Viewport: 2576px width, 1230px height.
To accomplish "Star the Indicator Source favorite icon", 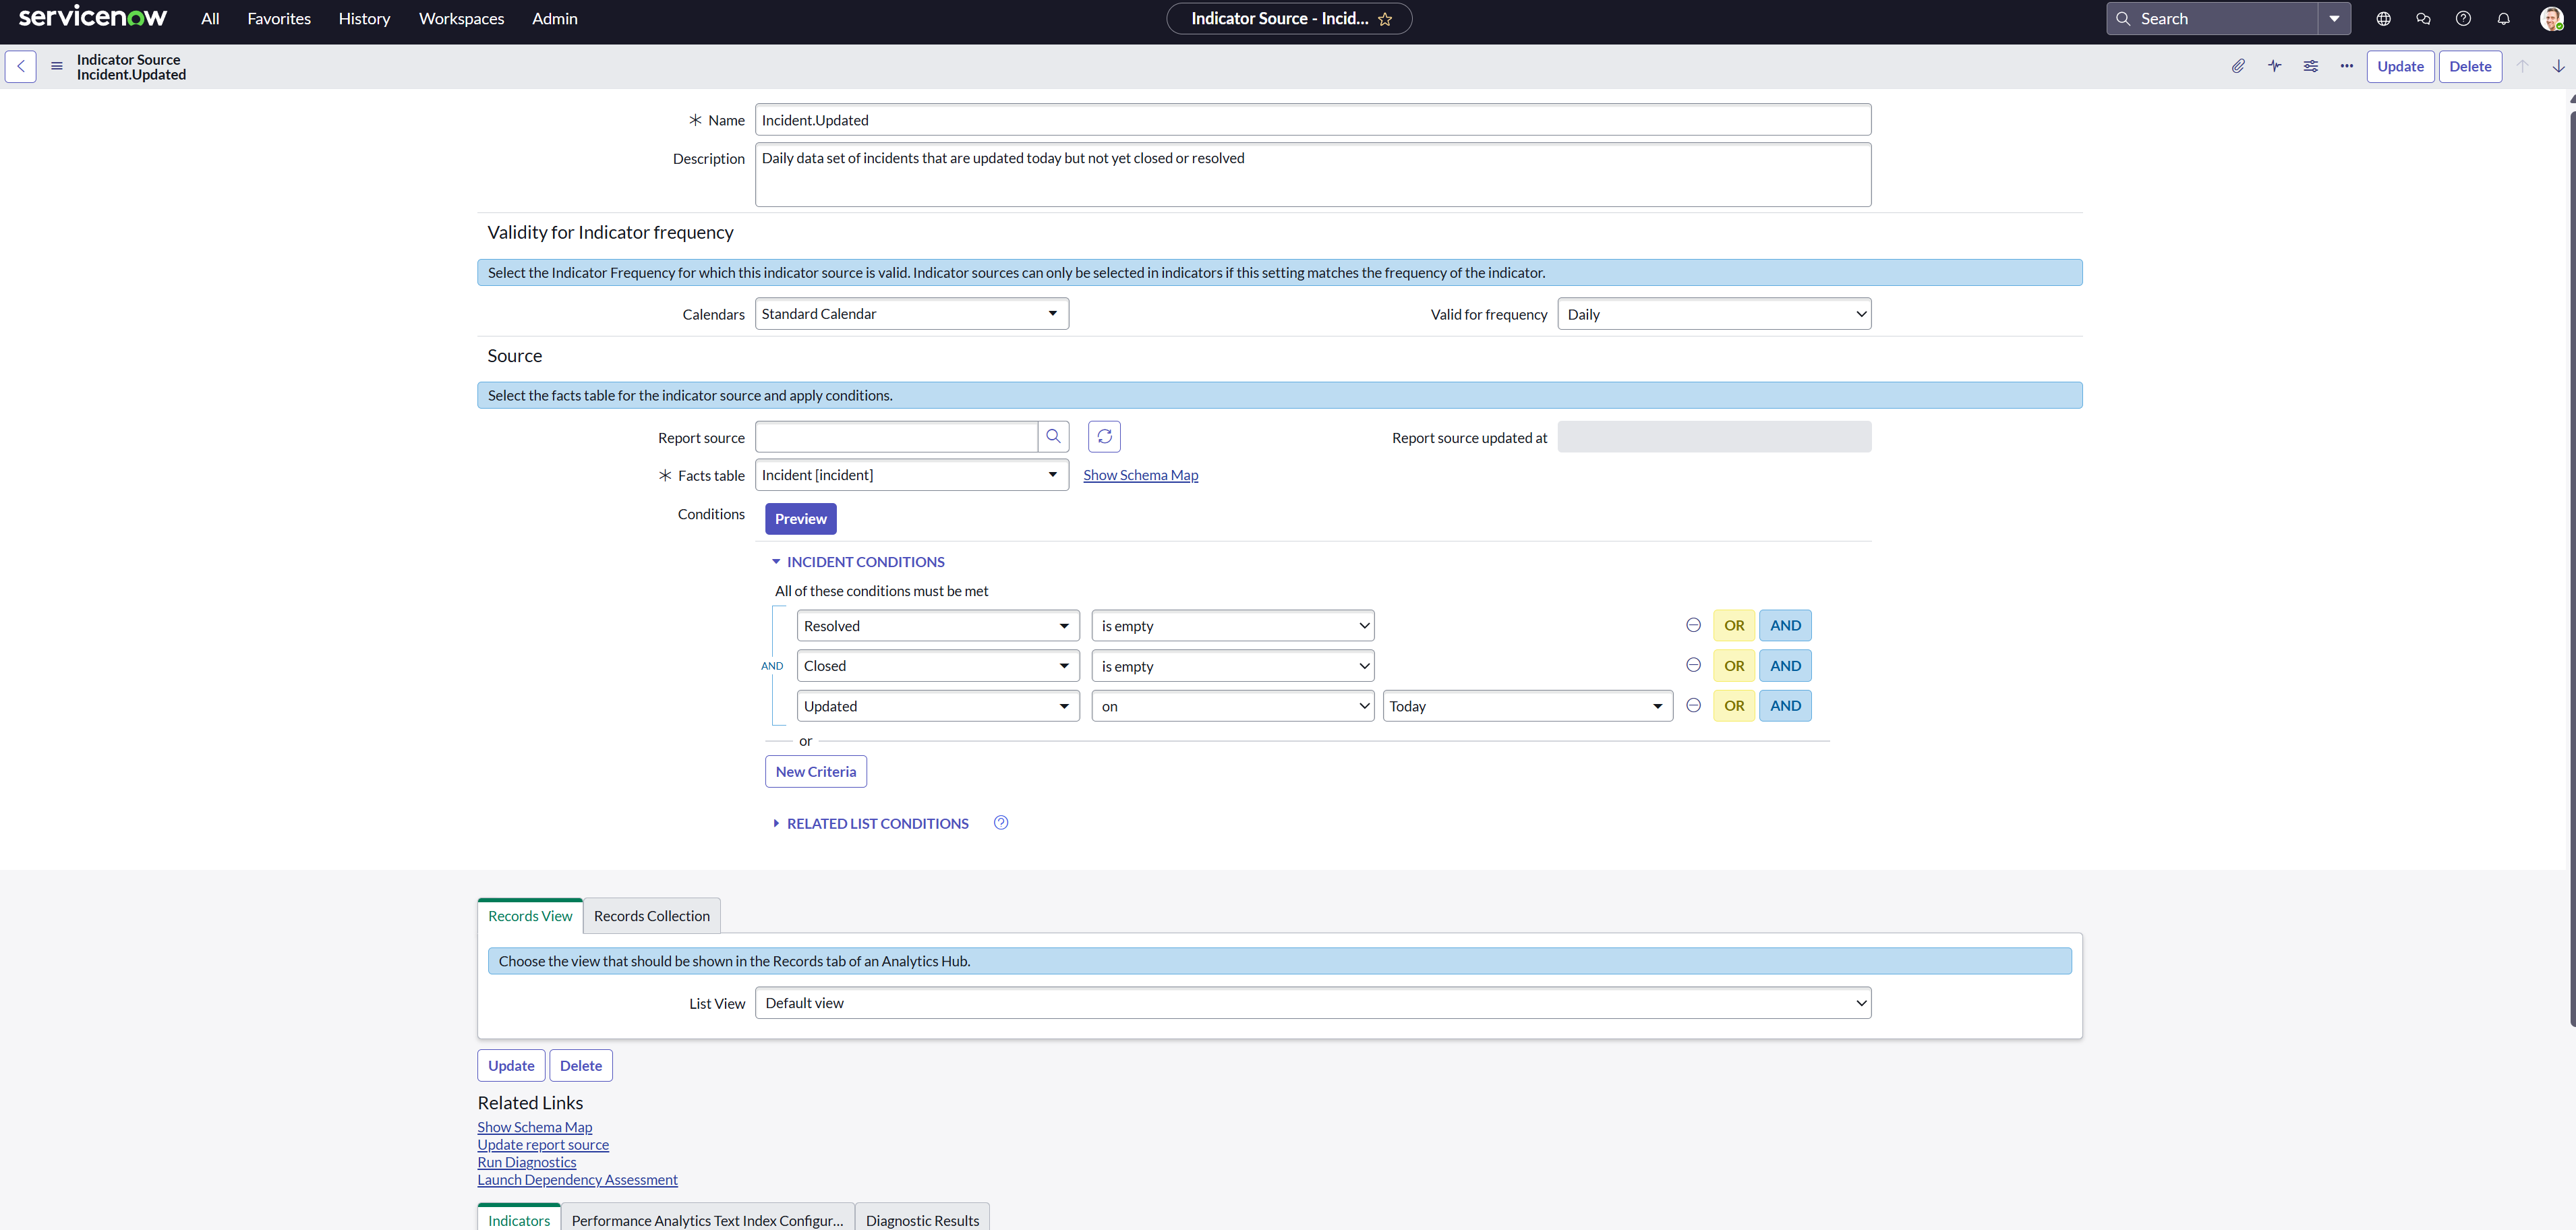I will (1385, 19).
